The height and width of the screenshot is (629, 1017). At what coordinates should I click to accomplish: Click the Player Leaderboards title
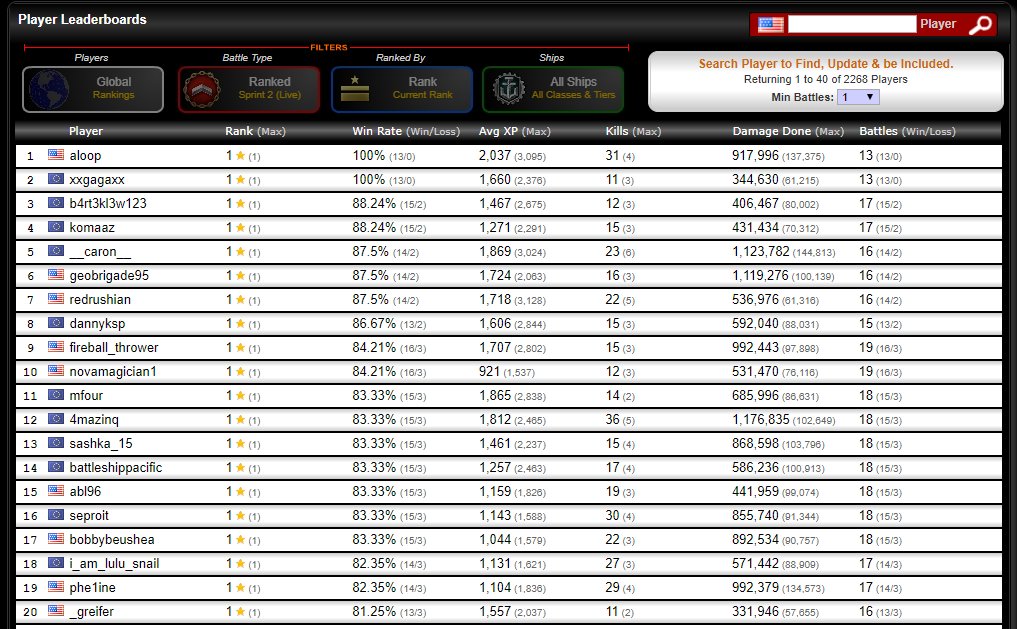[x=82, y=19]
